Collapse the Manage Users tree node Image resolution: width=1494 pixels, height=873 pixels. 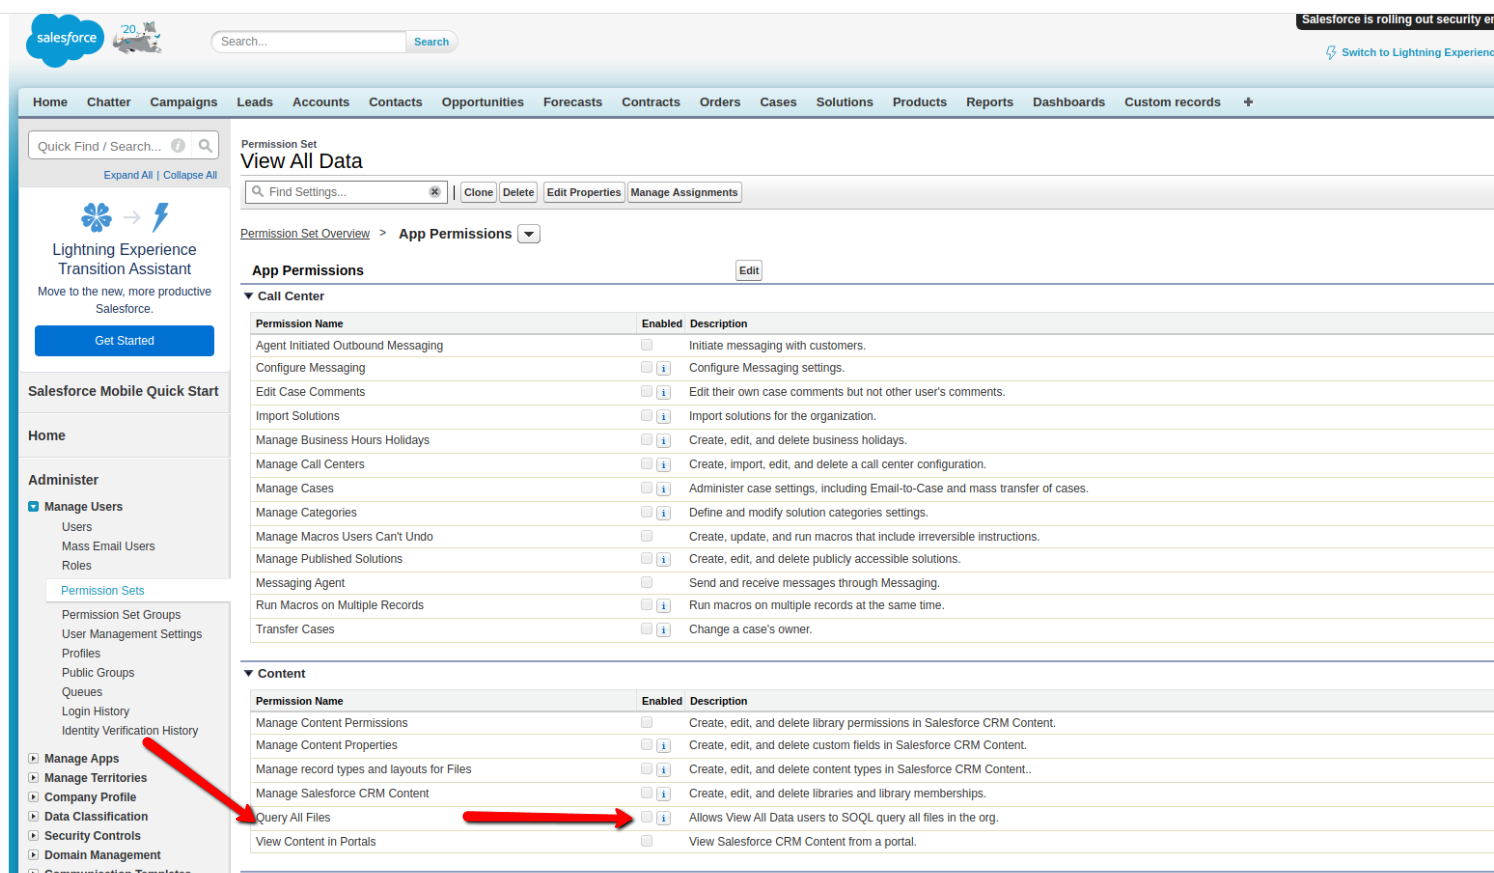tap(33, 507)
